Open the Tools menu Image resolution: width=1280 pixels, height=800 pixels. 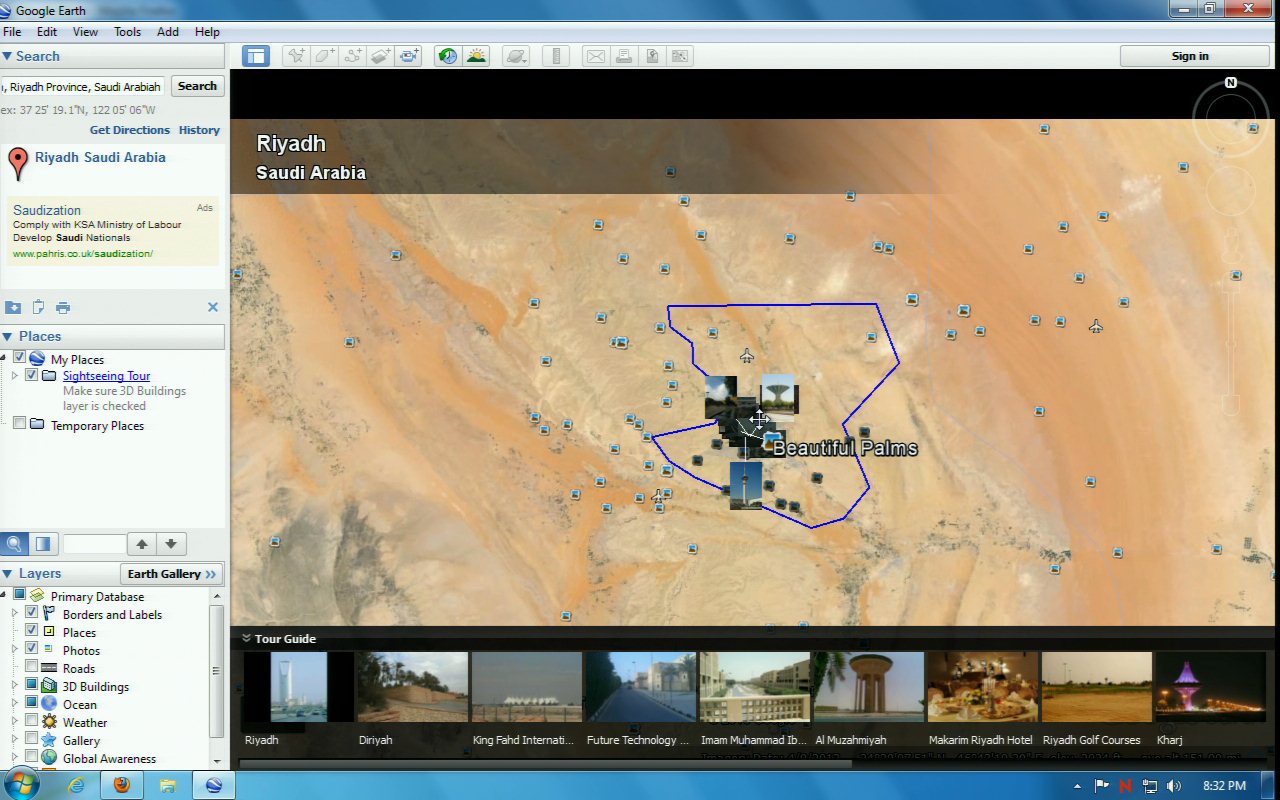point(127,32)
